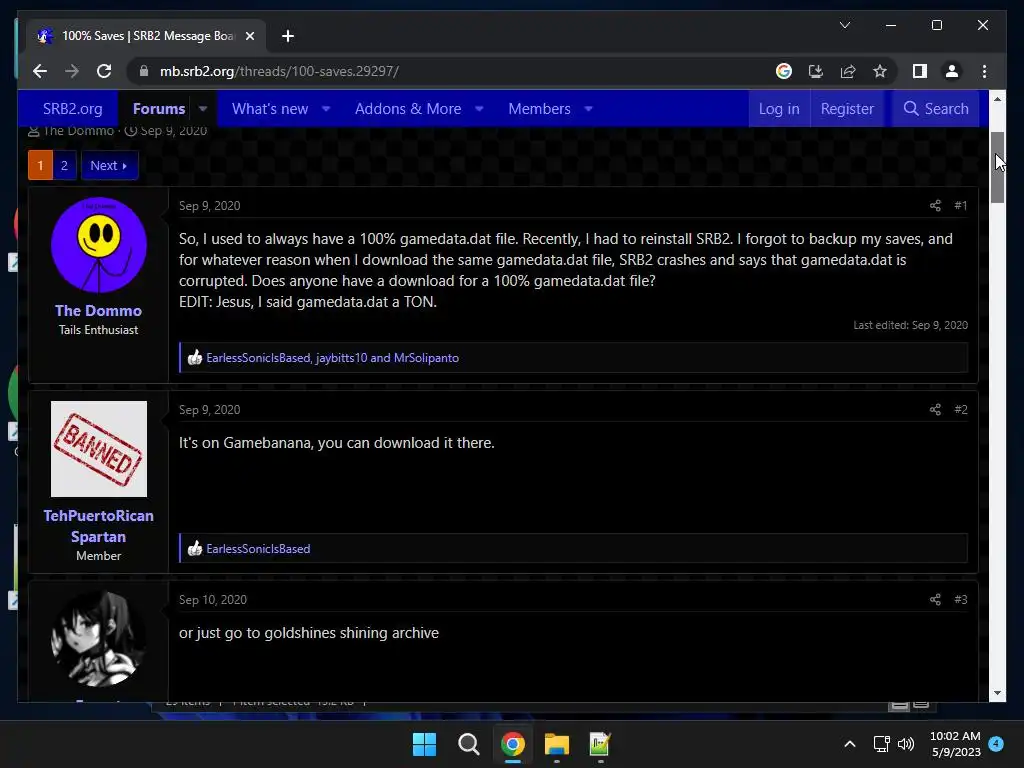Image resolution: width=1024 pixels, height=768 pixels.
Task: Open the forum Search button
Action: pos(936,108)
